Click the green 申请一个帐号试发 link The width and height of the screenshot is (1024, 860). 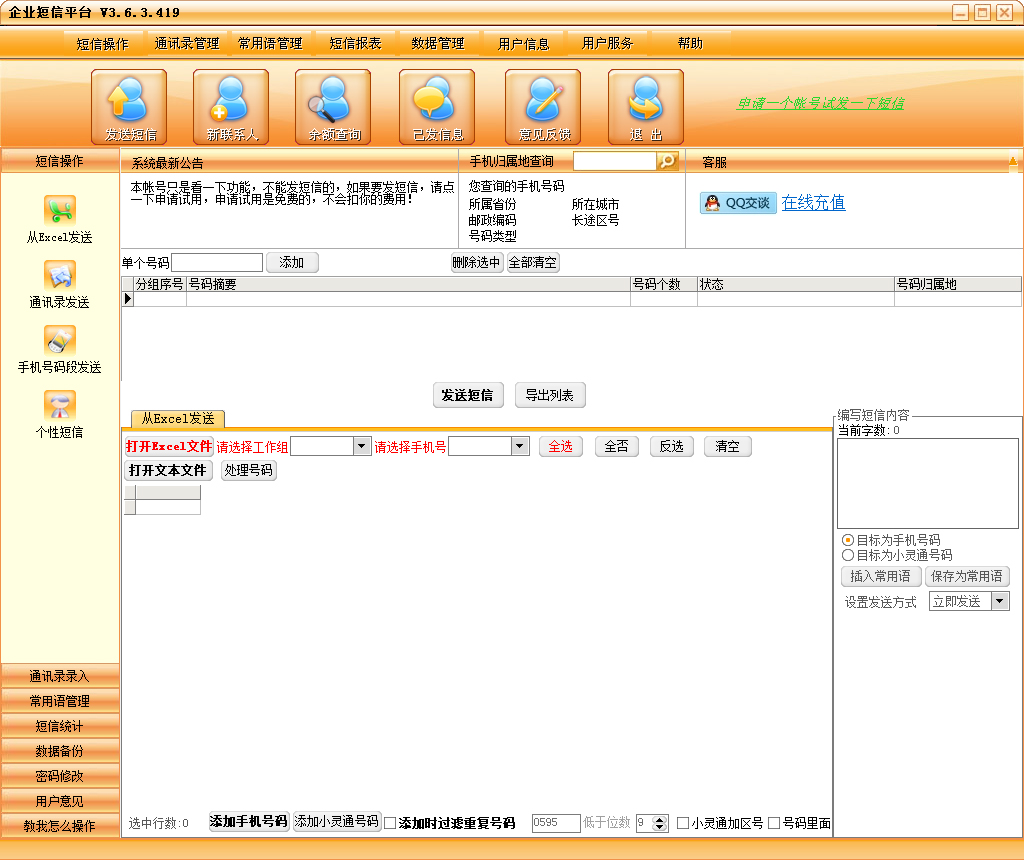[820, 103]
